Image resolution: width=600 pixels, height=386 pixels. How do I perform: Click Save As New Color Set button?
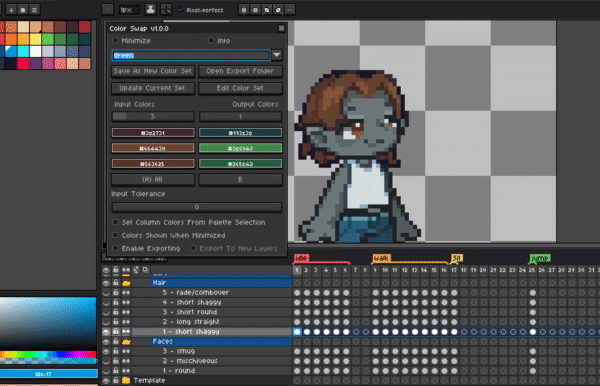153,71
